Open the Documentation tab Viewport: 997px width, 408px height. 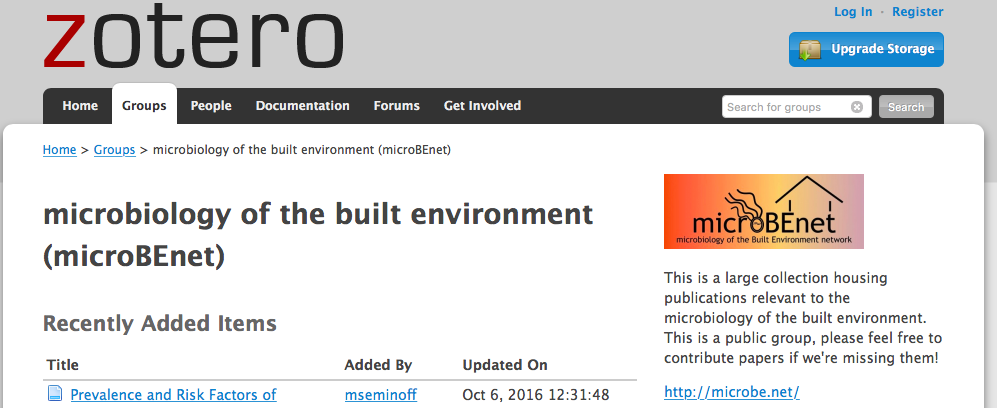click(303, 105)
